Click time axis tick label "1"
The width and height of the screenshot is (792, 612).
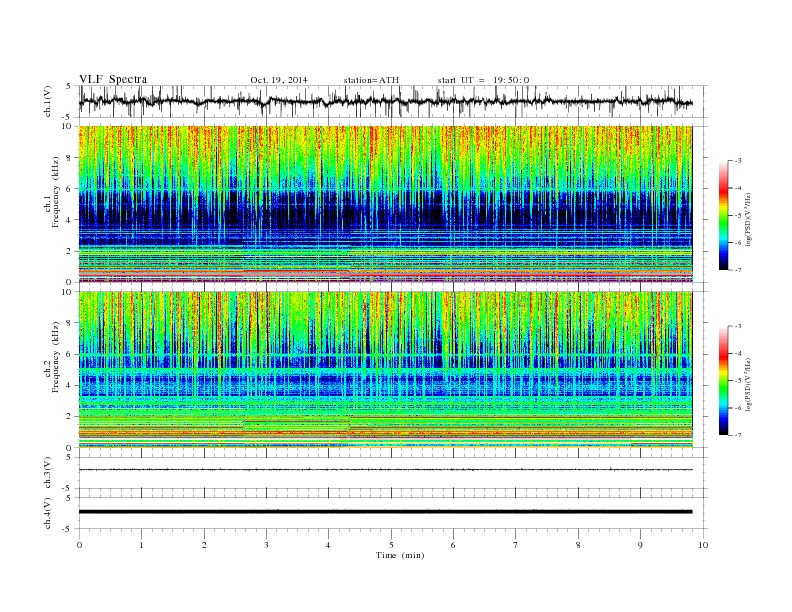(141, 545)
